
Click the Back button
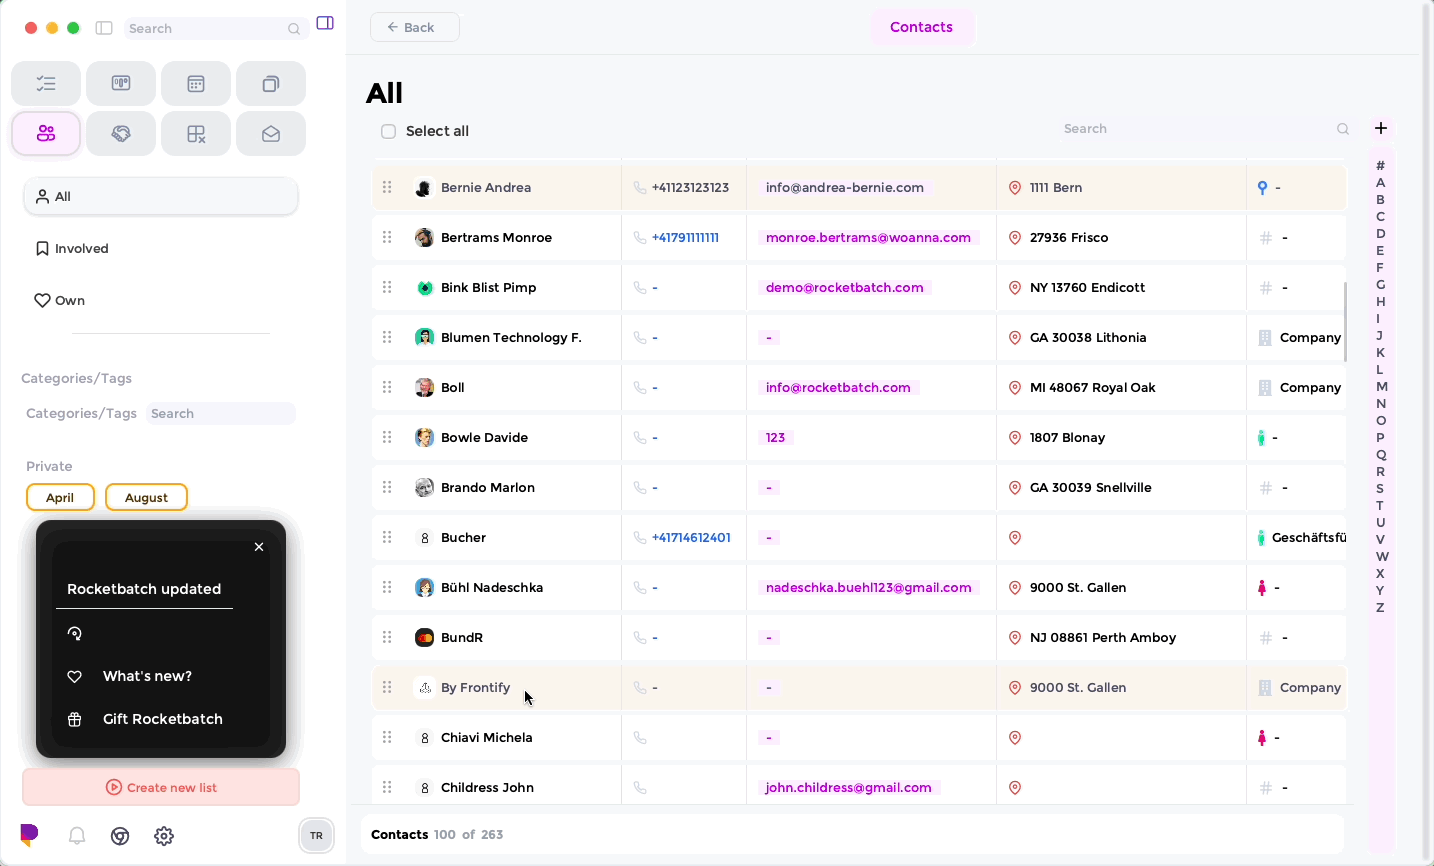coord(415,27)
